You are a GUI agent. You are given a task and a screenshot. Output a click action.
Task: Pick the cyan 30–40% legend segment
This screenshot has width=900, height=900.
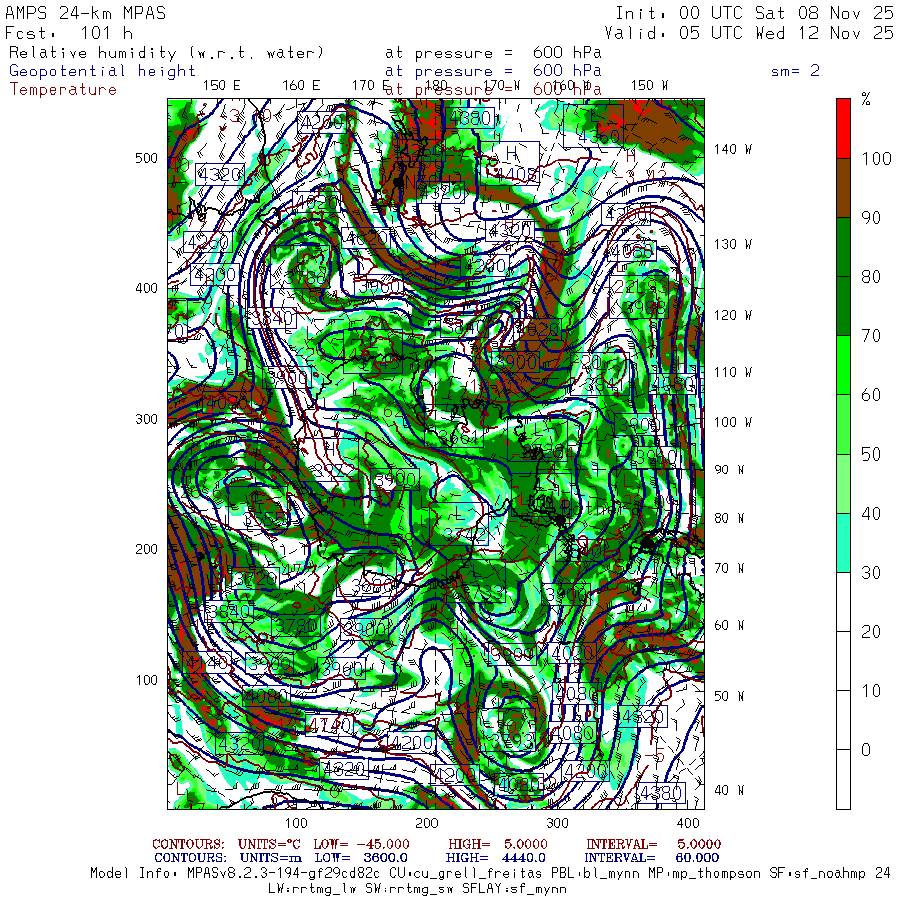pyautogui.click(x=843, y=542)
